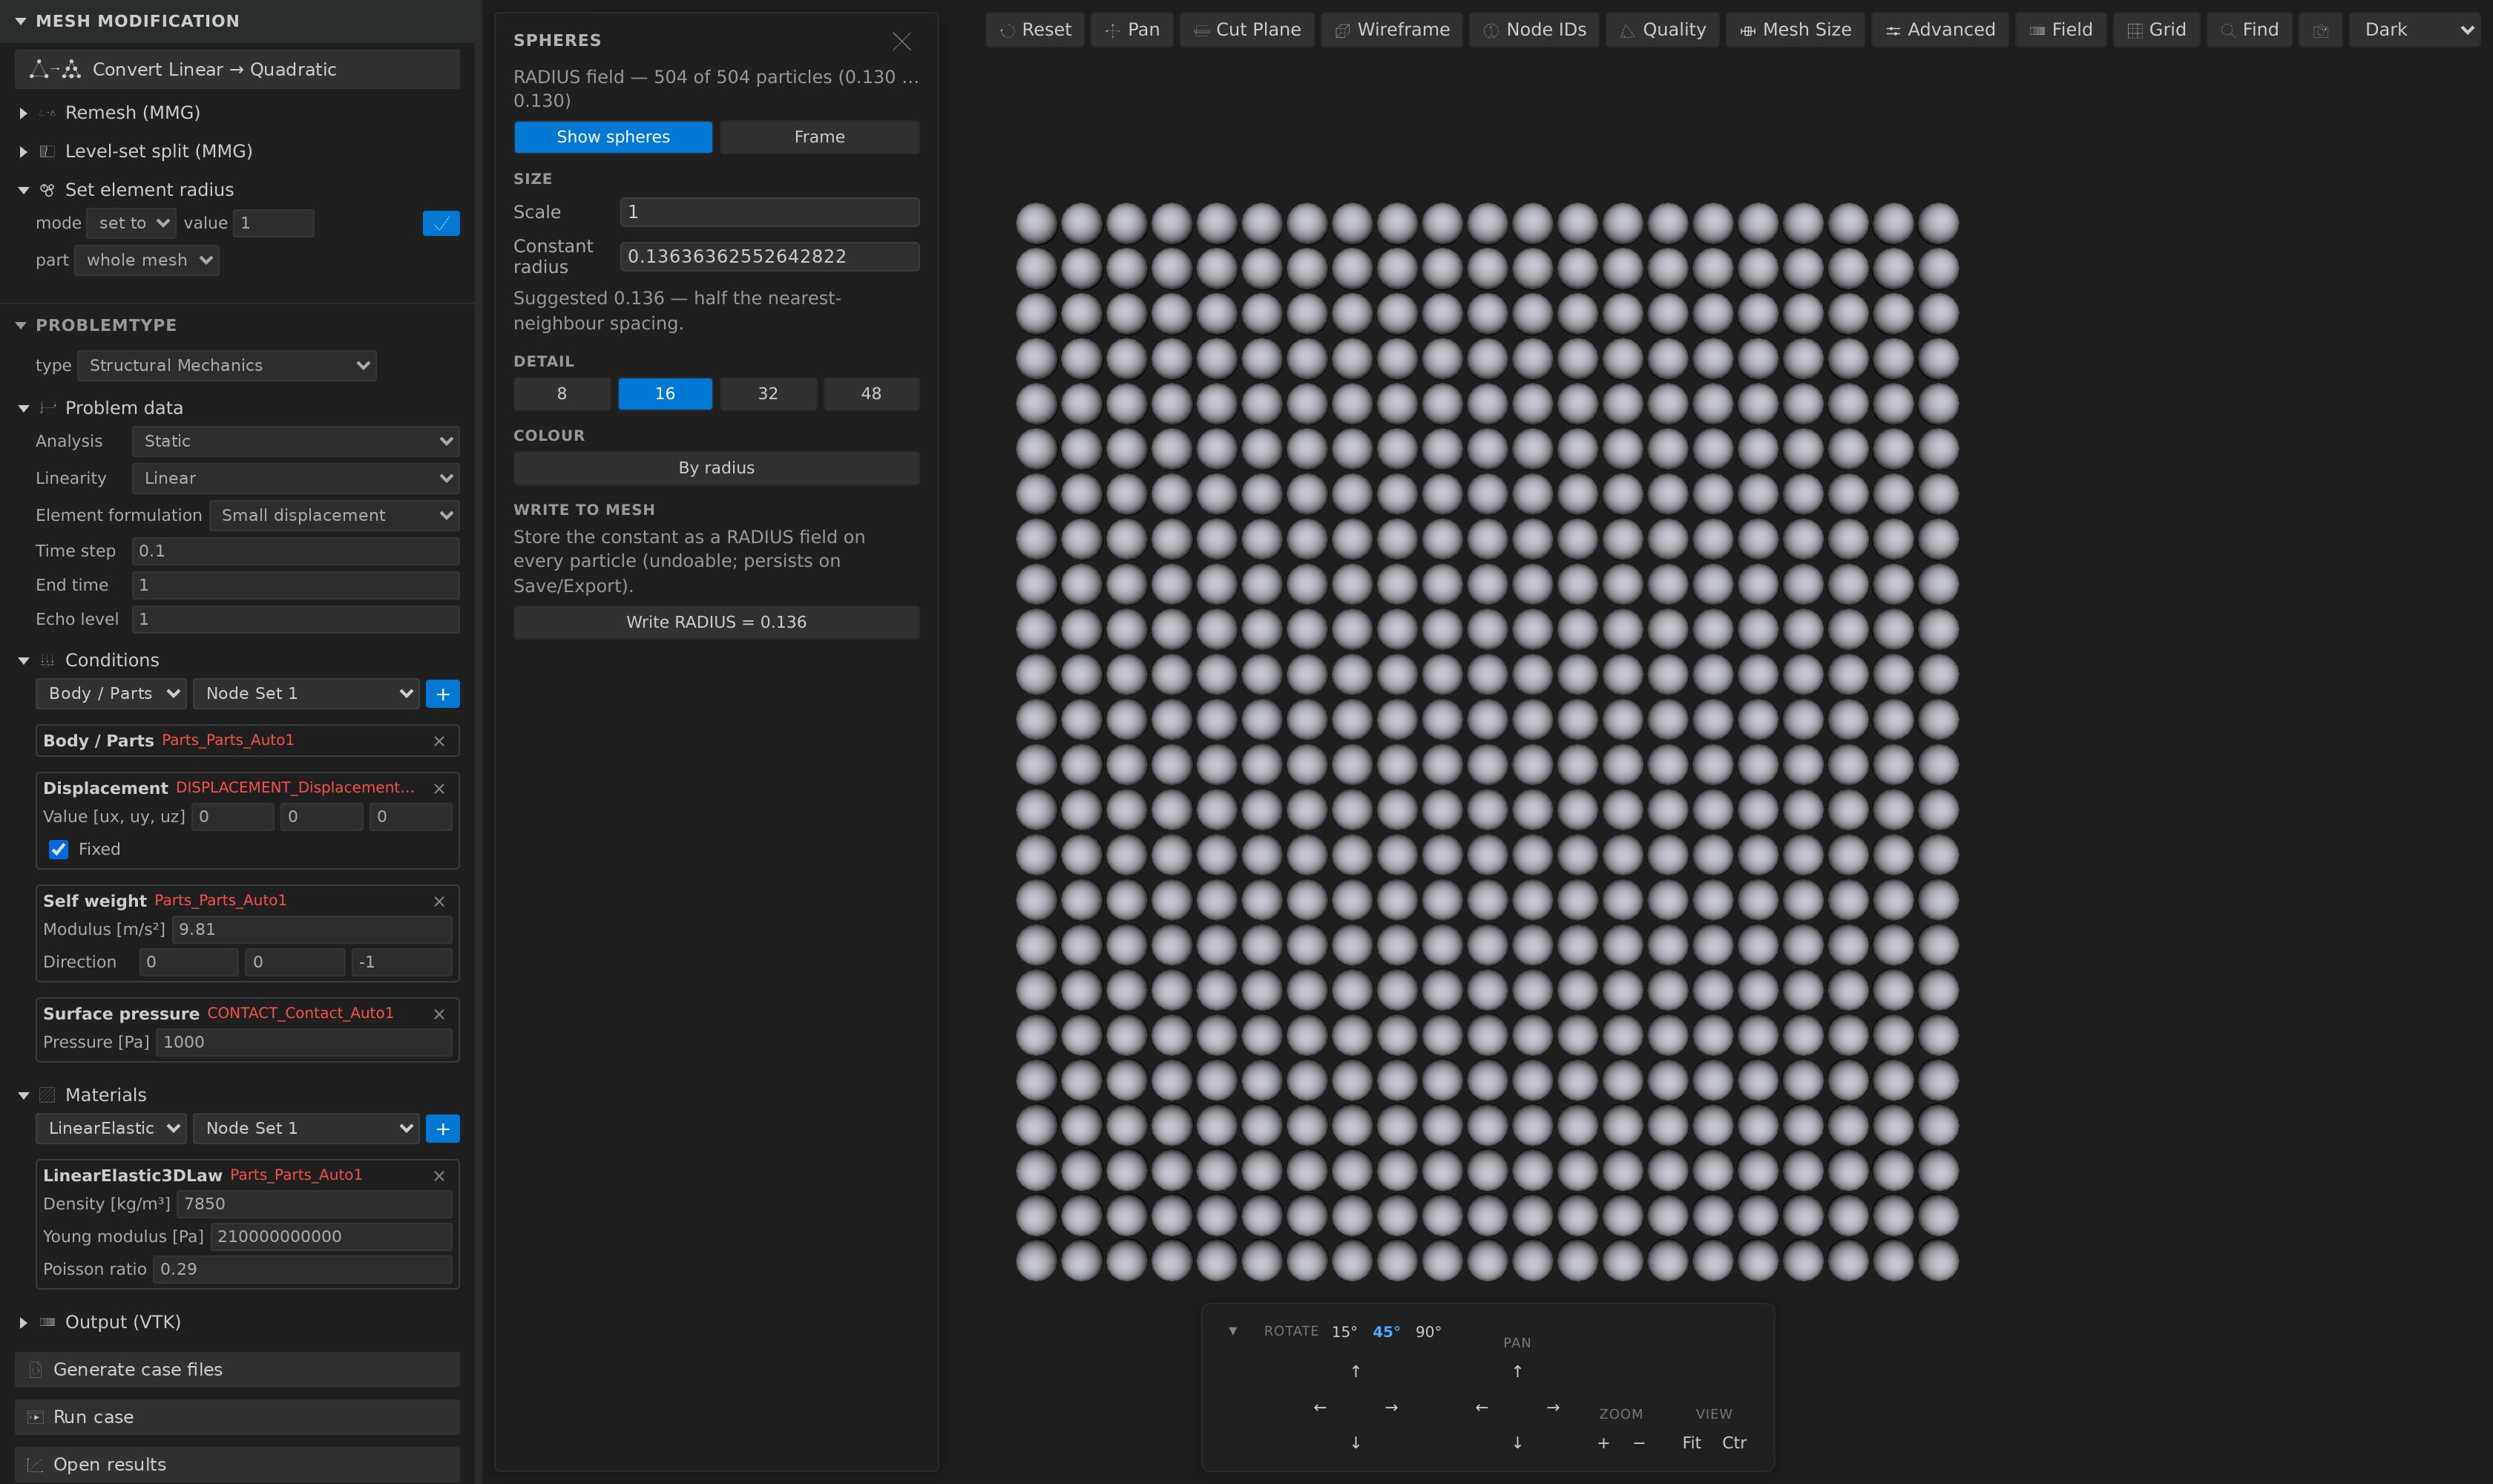The image size is (2493, 1484).
Task: Click Convert Linear → Quadratic
Action: [x=237, y=69]
